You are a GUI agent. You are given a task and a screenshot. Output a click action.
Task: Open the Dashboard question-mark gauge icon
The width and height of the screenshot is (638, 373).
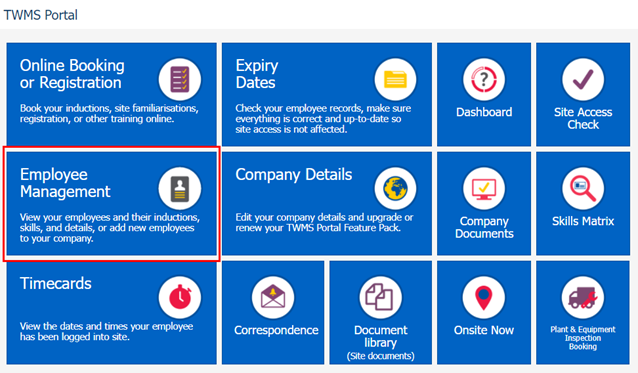pyautogui.click(x=484, y=79)
